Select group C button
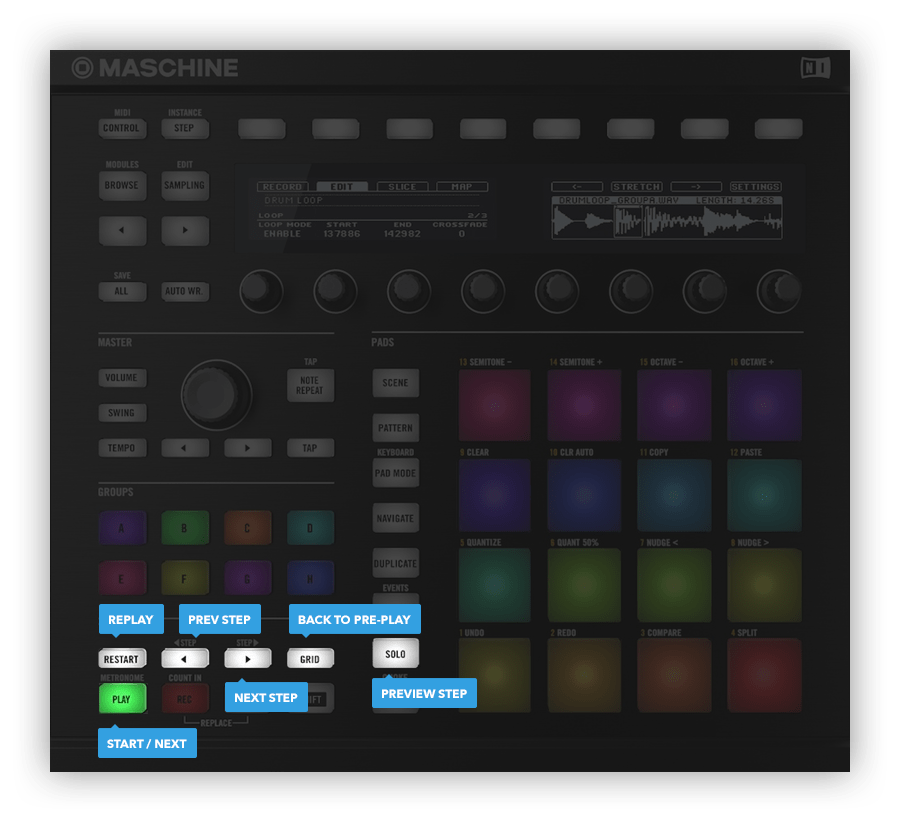 [247, 528]
